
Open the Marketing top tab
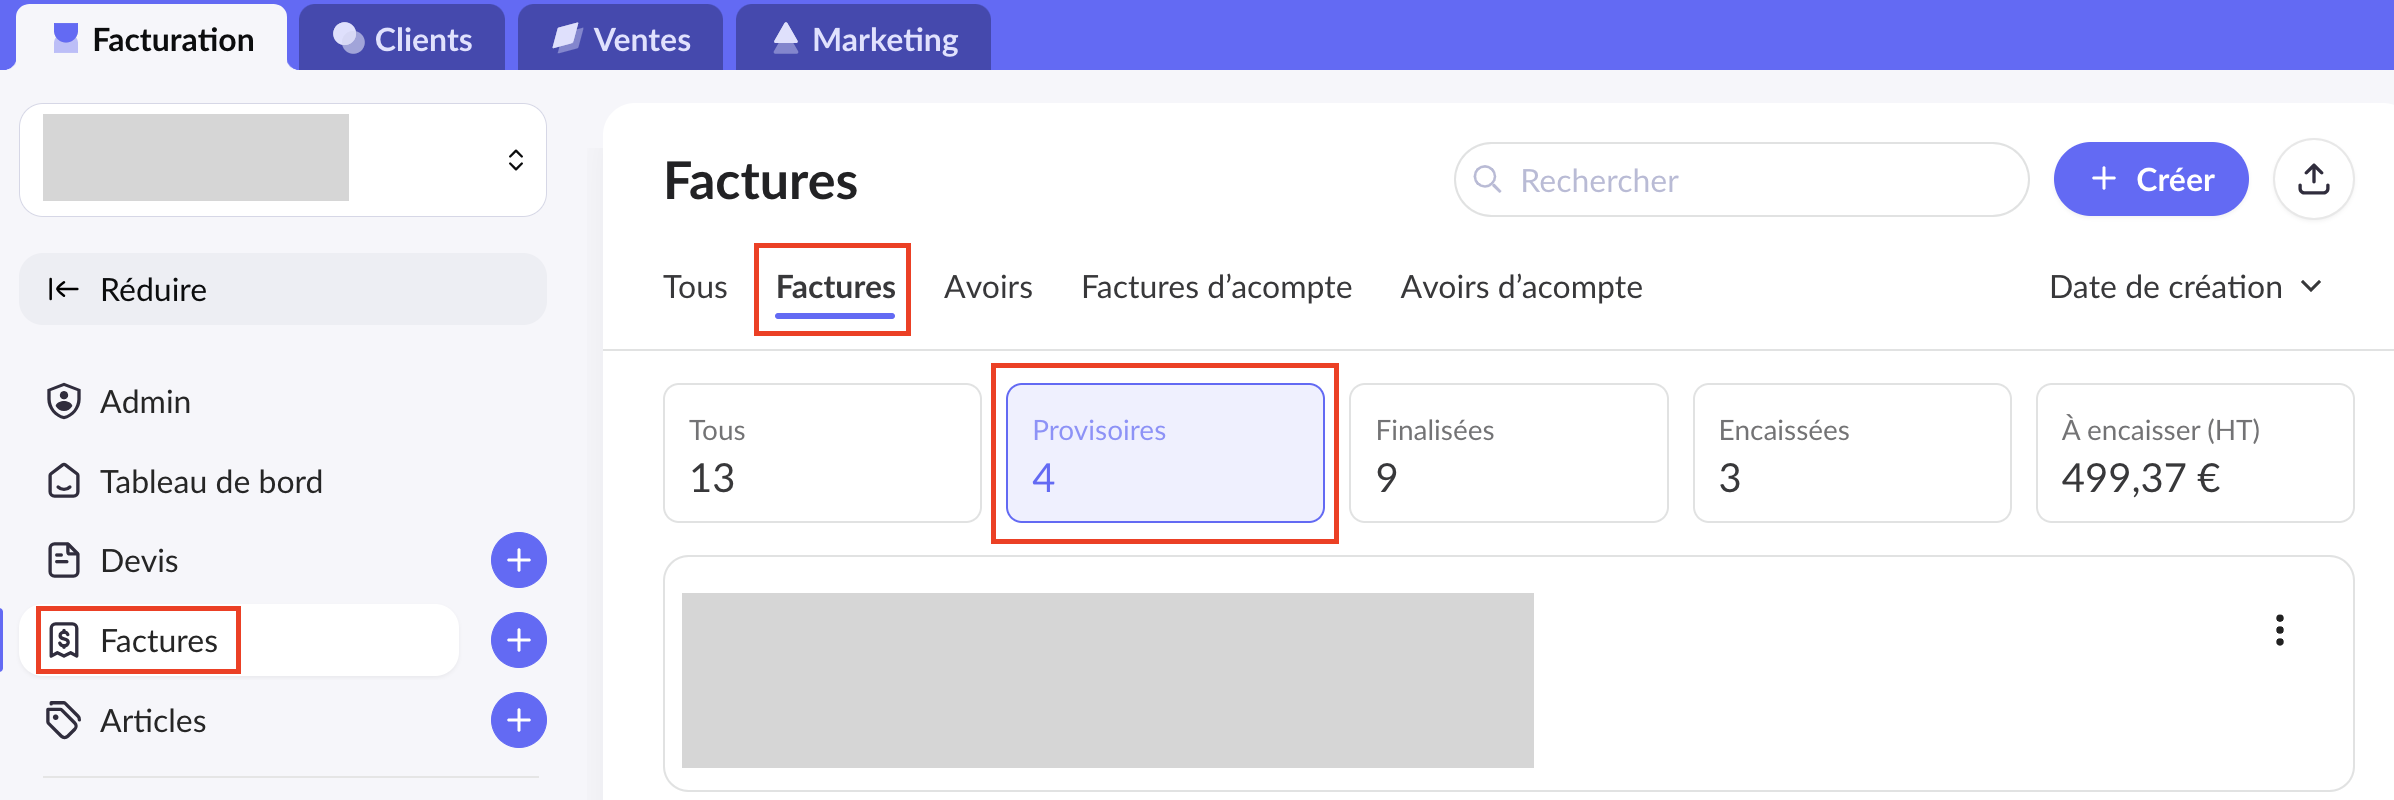point(864,40)
